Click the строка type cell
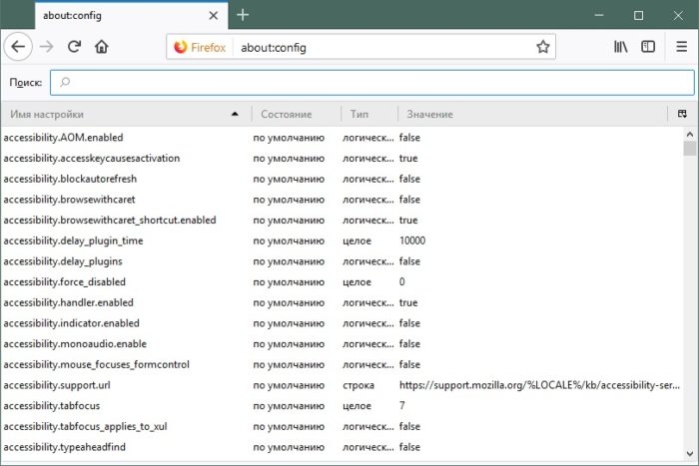The height and width of the screenshot is (466, 699). 358,385
